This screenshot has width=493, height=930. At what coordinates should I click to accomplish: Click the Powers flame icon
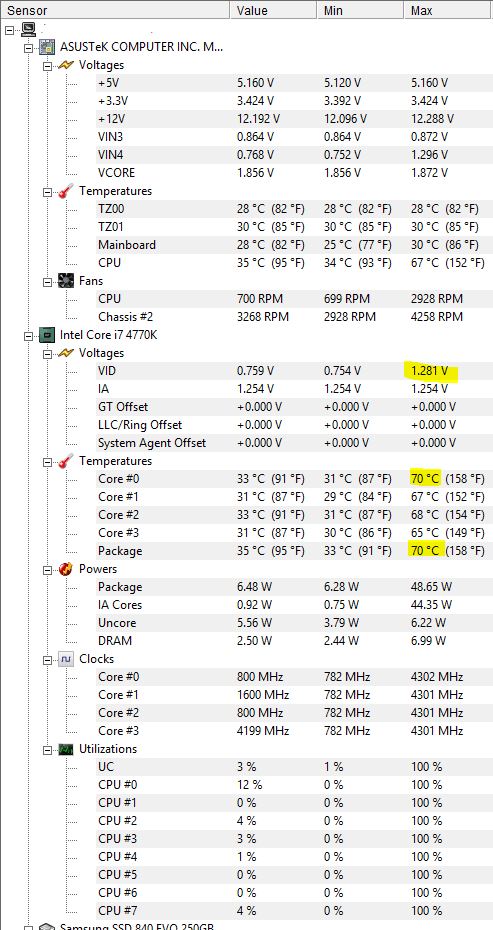pos(66,569)
